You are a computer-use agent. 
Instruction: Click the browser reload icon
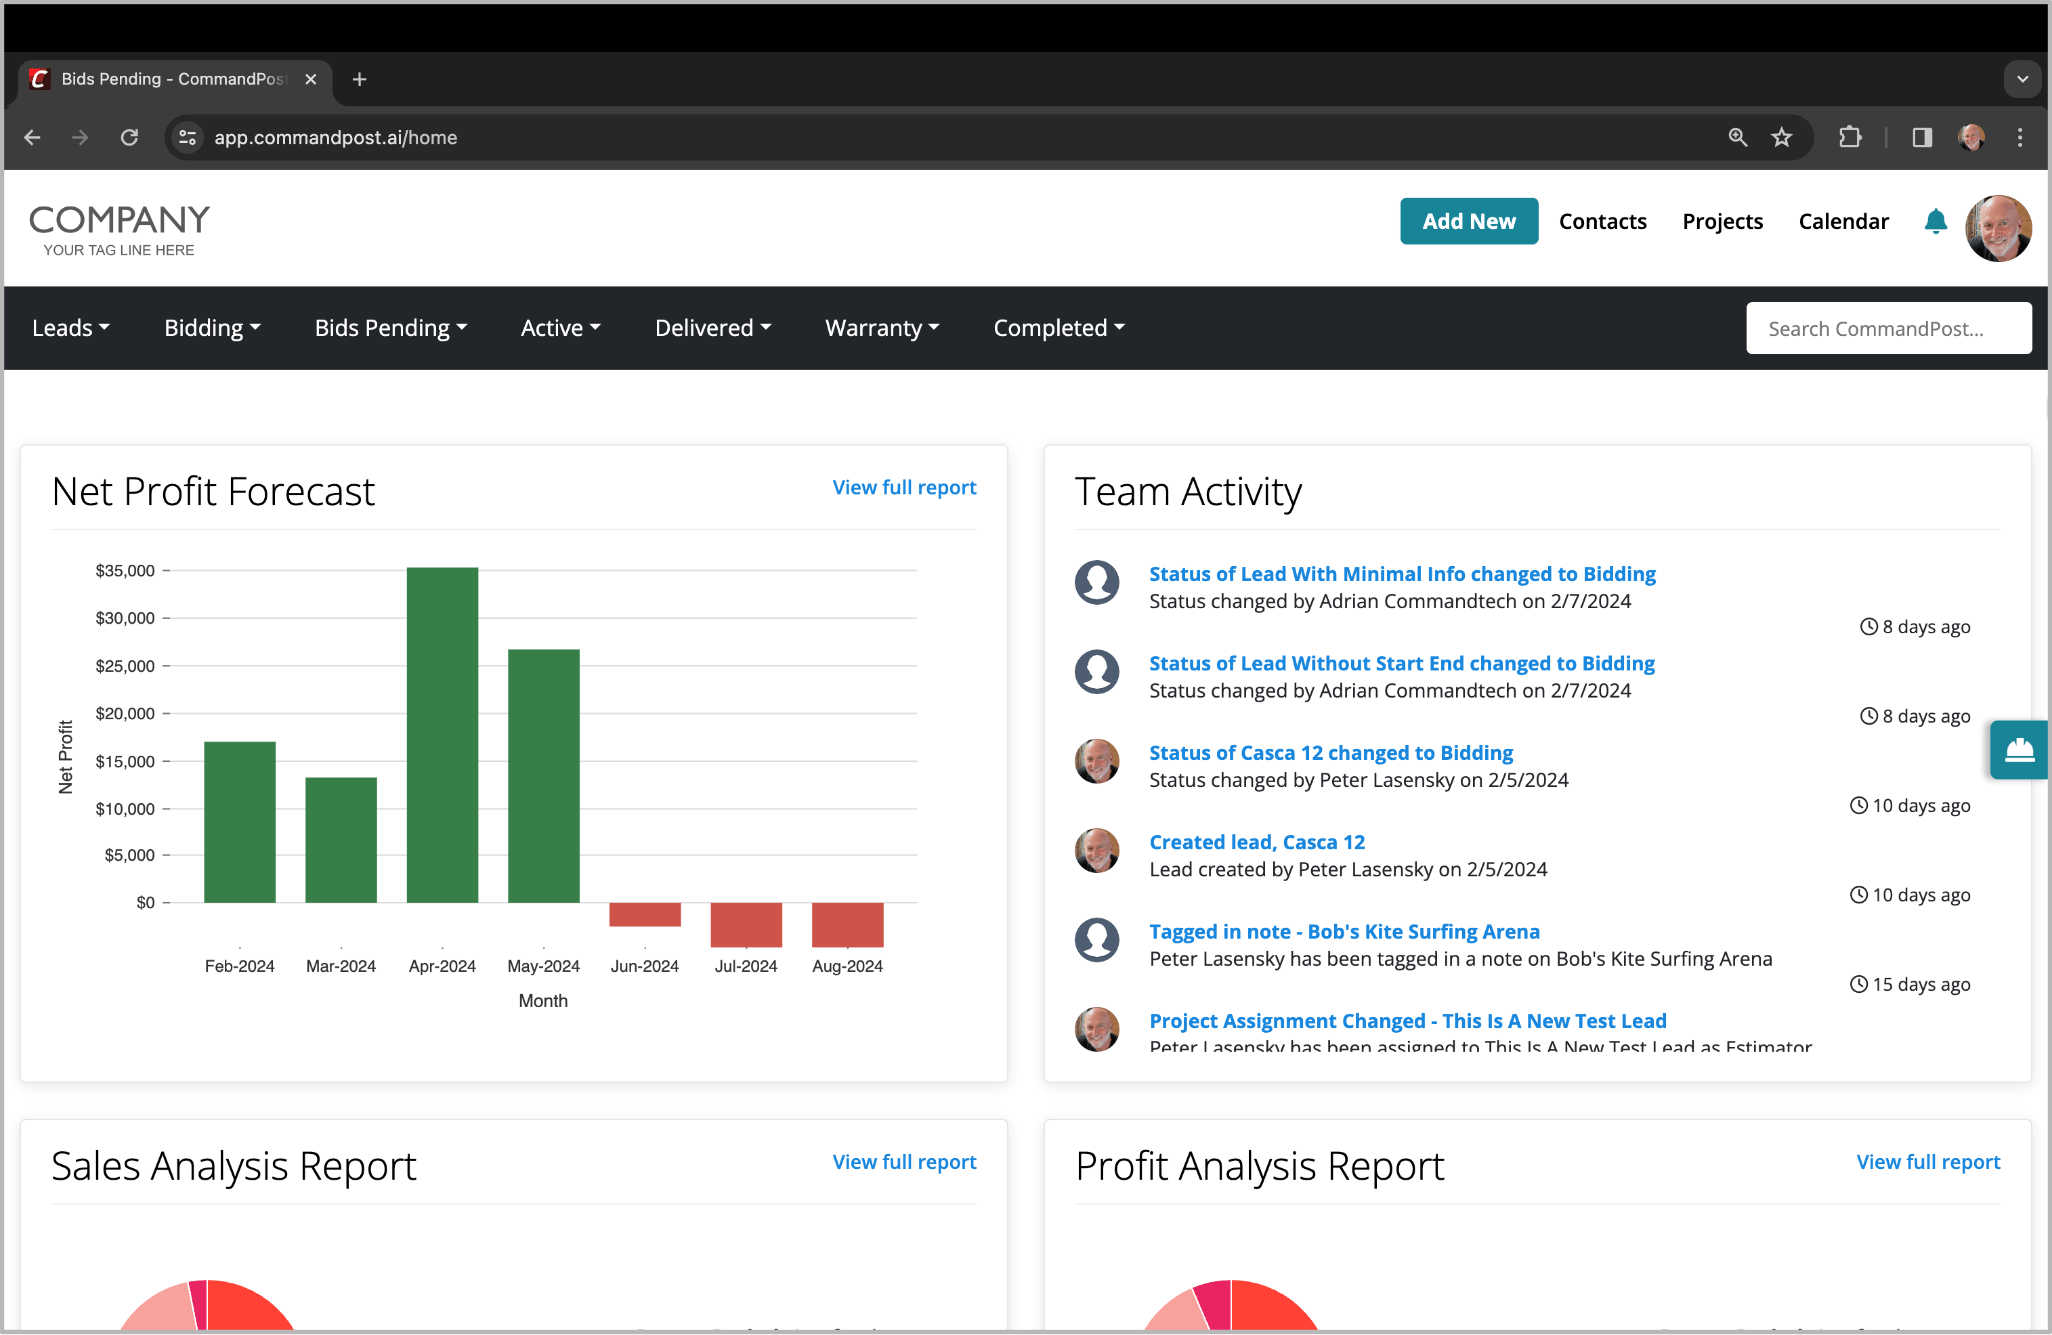(x=129, y=137)
